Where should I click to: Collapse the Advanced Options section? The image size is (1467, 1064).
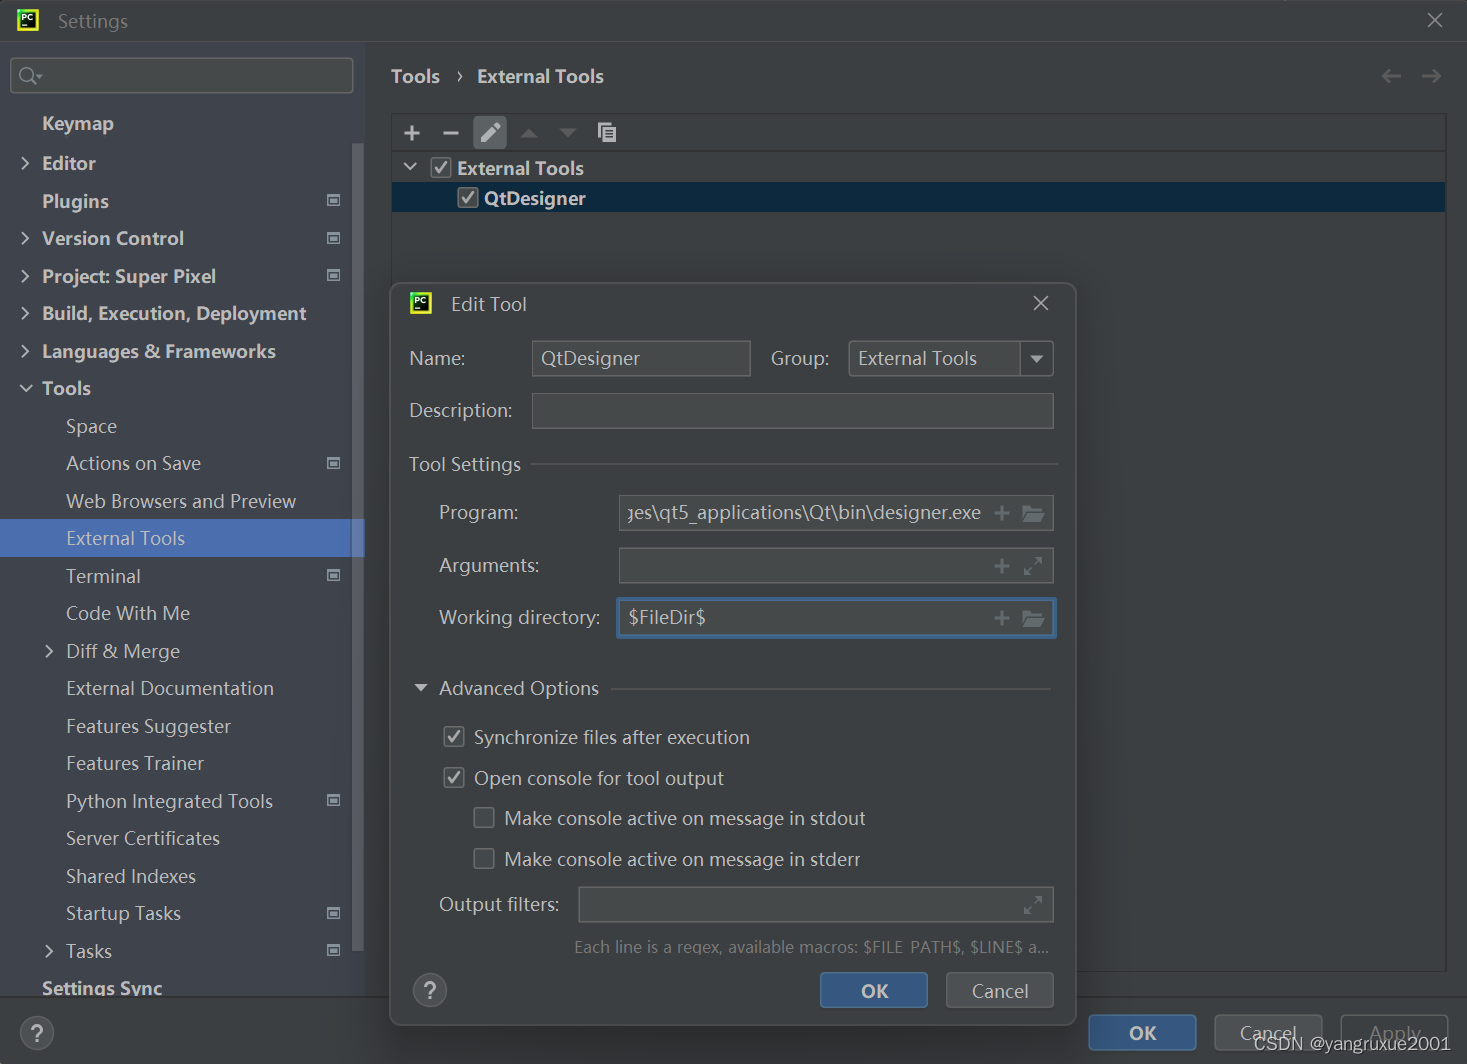pyautogui.click(x=421, y=688)
